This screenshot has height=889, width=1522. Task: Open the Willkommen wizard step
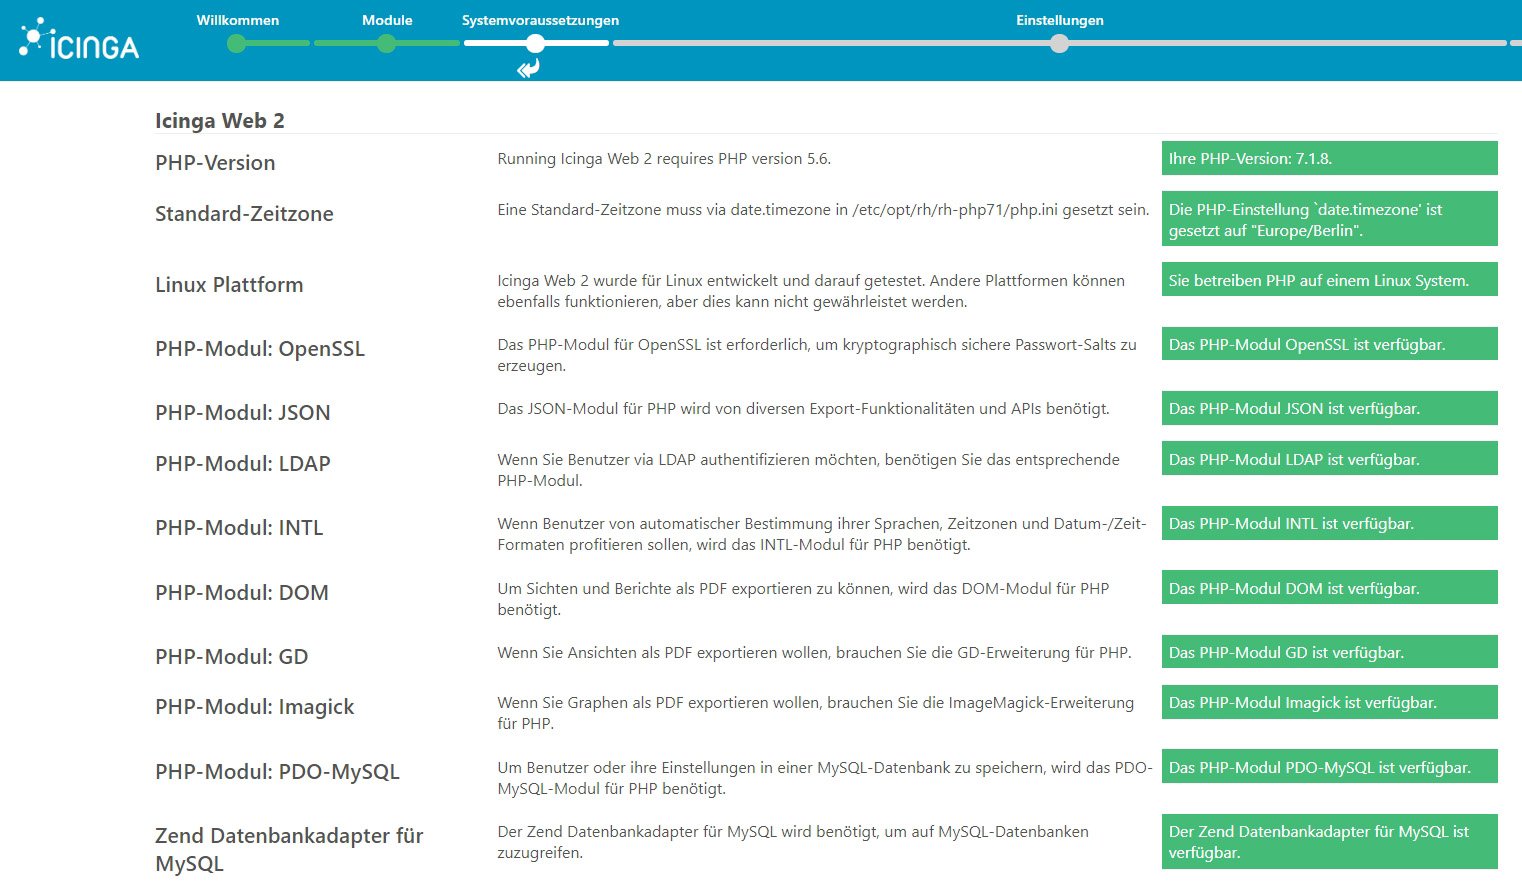[238, 19]
